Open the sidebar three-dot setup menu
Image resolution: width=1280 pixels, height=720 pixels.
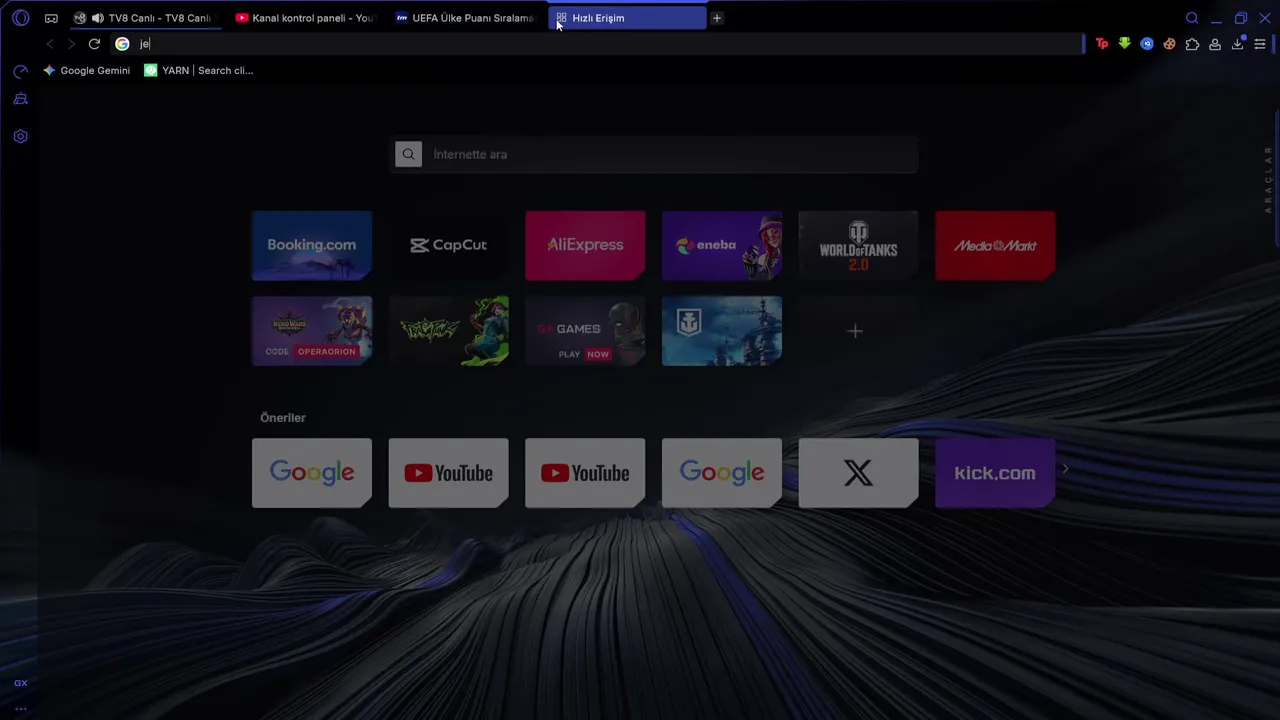[x=20, y=709]
